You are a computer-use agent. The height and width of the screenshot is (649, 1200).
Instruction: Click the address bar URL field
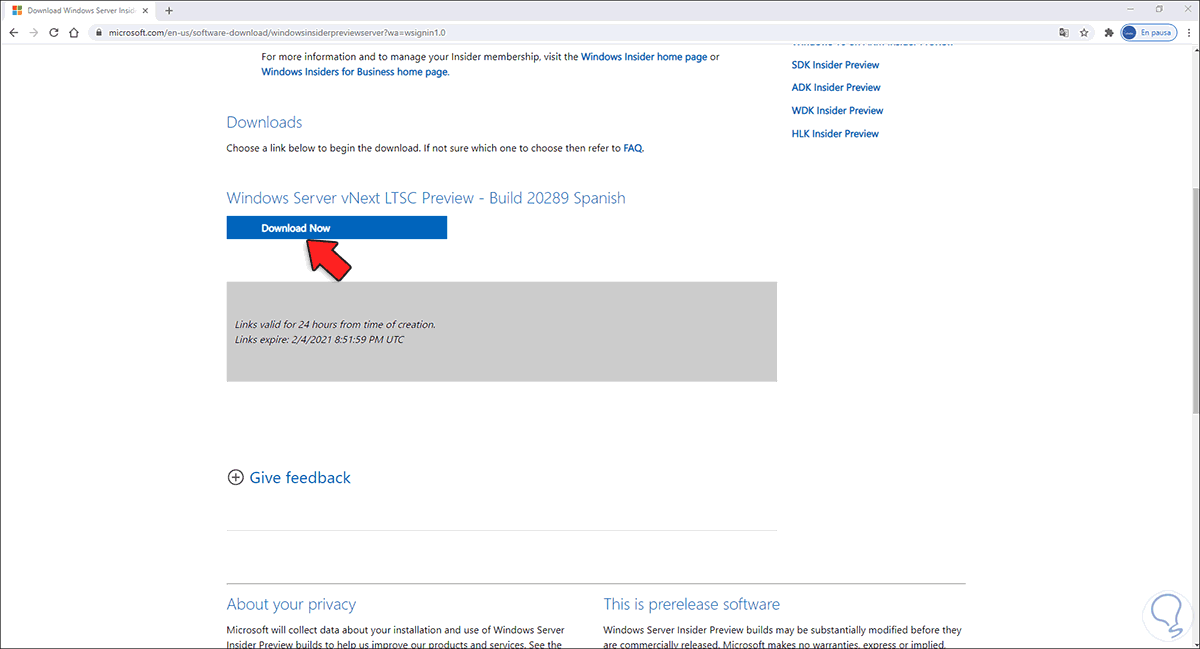500,32
